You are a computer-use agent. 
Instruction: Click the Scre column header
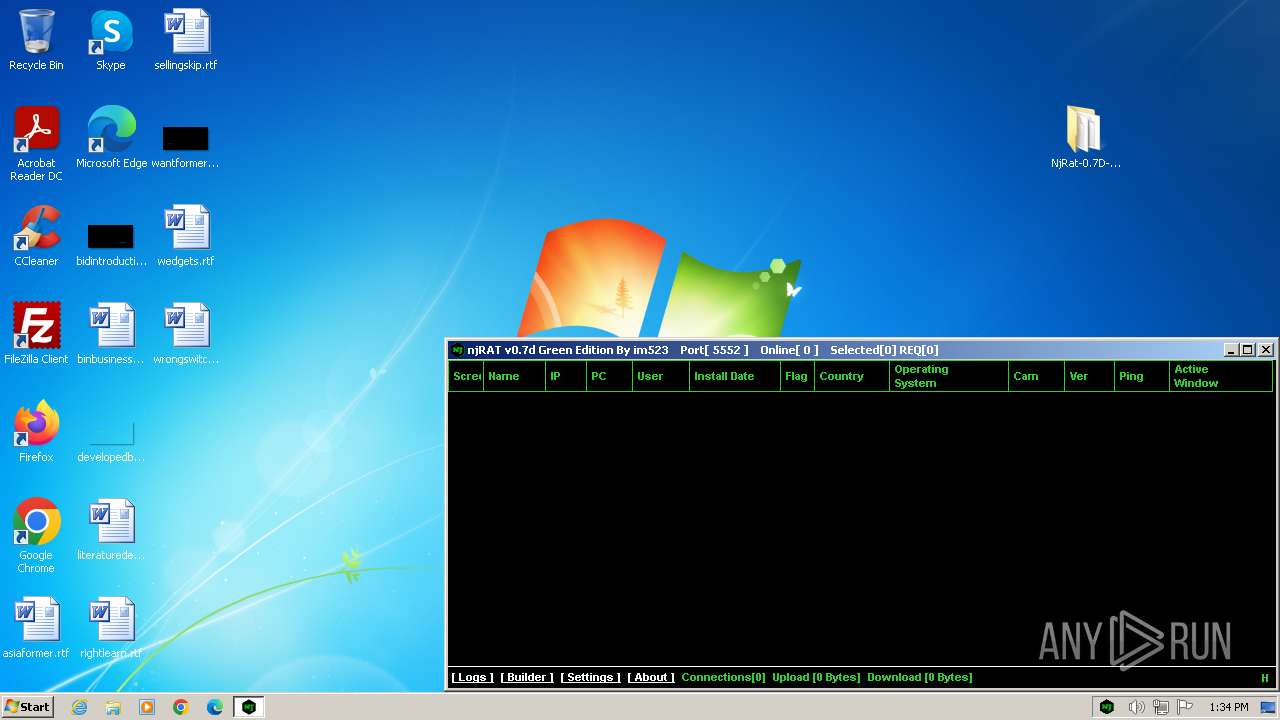coord(466,376)
